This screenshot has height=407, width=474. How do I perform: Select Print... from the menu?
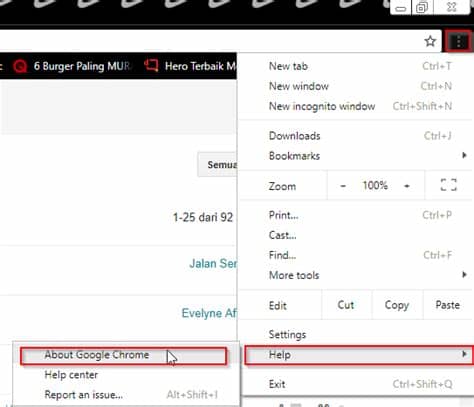pos(356,215)
